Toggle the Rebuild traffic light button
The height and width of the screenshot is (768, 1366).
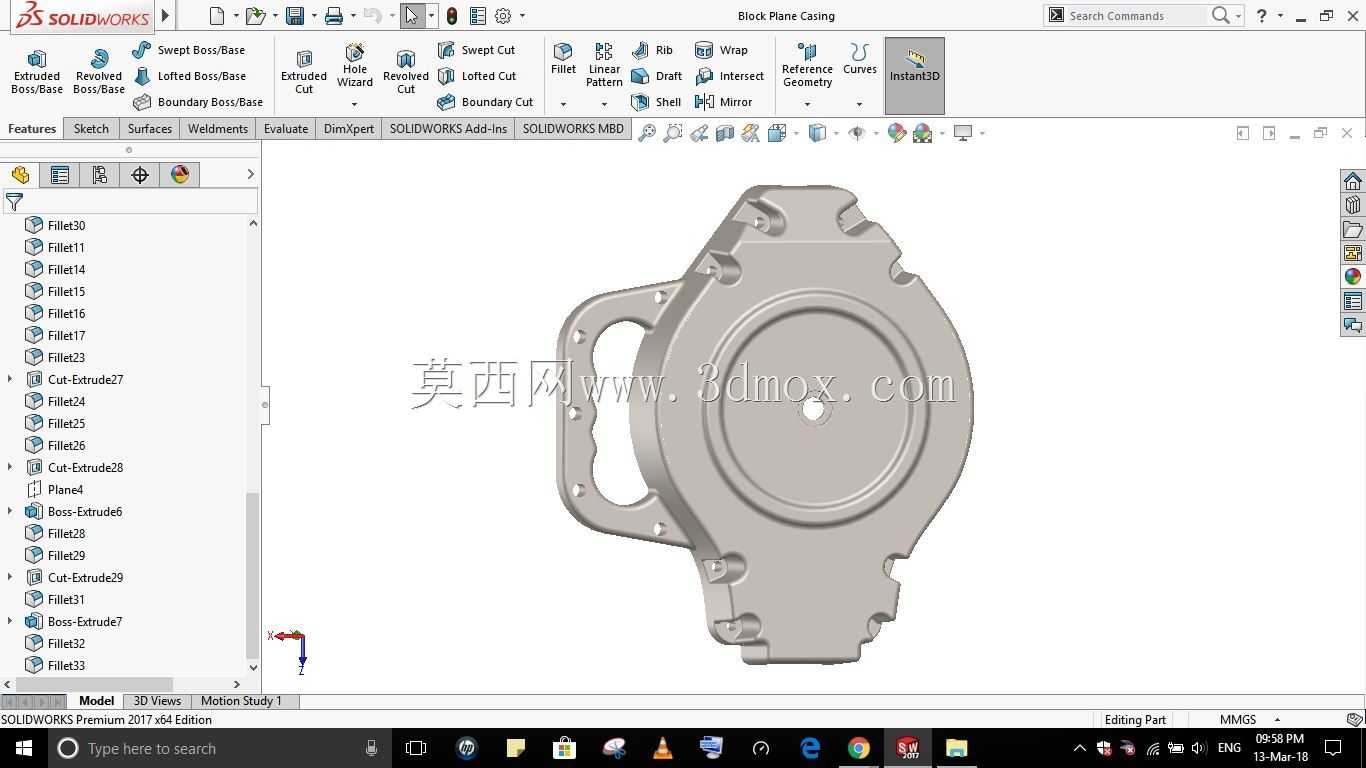(x=452, y=16)
